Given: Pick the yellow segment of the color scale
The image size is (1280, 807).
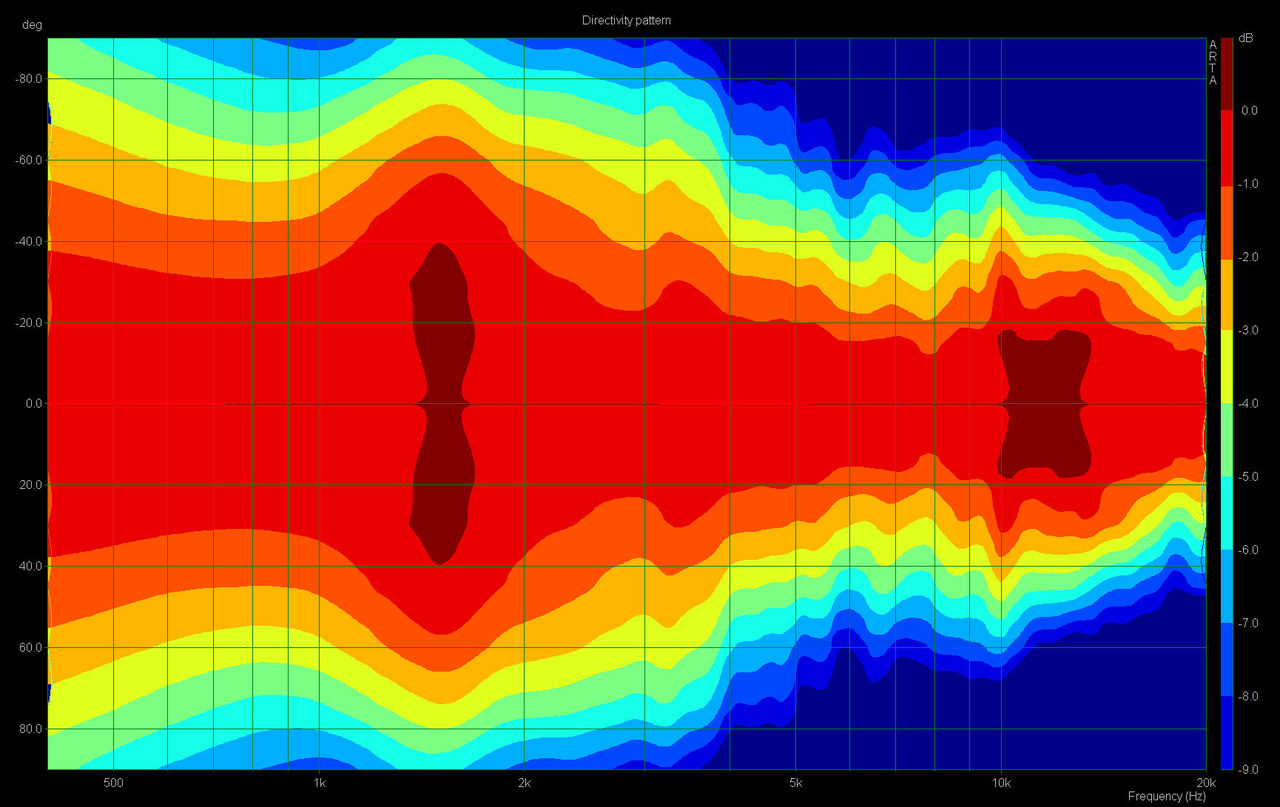Looking at the screenshot, I should coord(1227,366).
